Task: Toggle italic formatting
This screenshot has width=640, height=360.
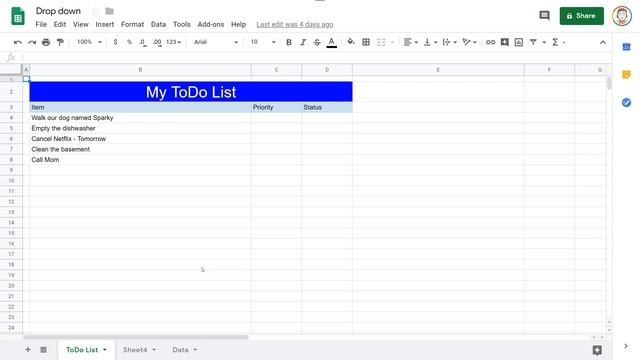Action: click(x=303, y=42)
